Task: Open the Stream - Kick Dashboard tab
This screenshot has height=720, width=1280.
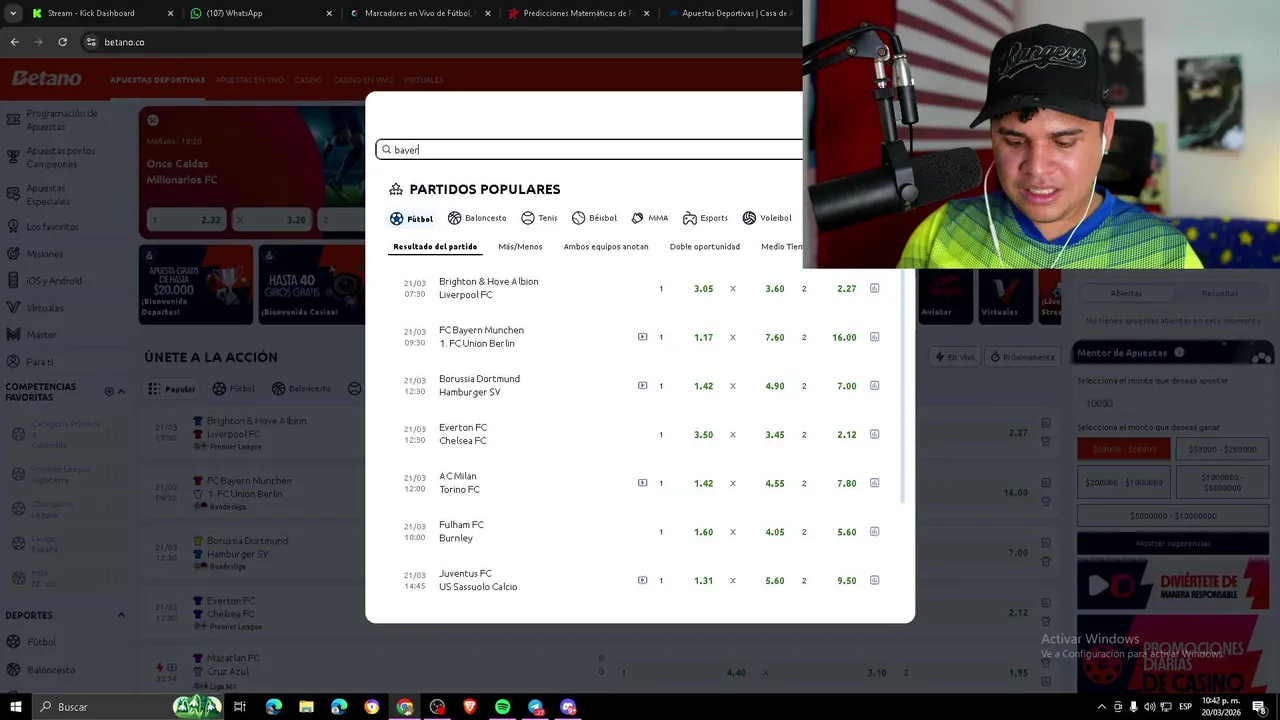Action: [x=102, y=13]
